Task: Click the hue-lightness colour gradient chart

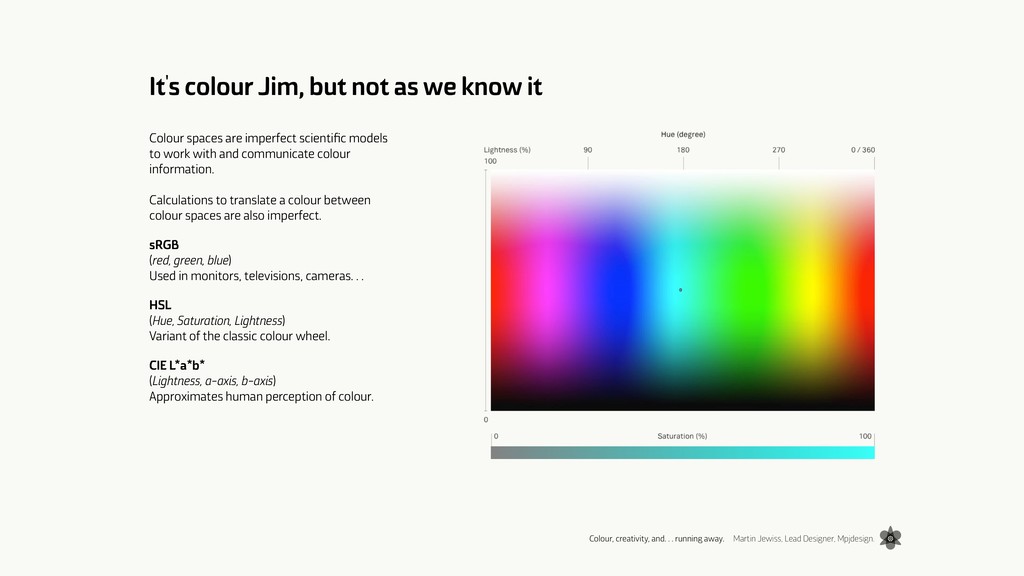Action: click(682, 291)
